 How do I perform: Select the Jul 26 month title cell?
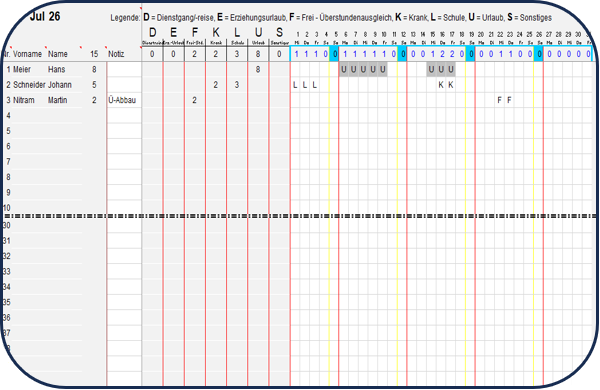pyautogui.click(x=45, y=16)
